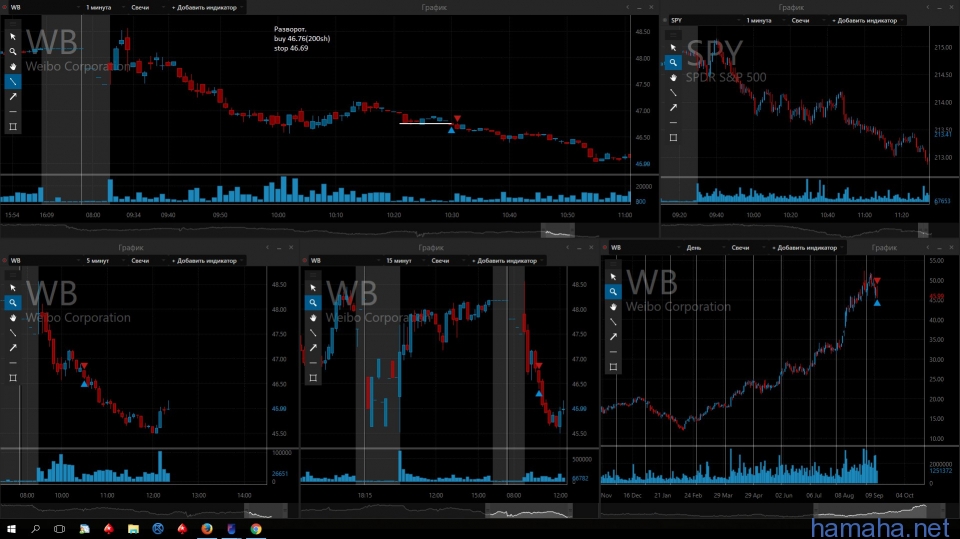The height and width of the screenshot is (539, 960).
Task: Select the hand pan tool in WB 1-minute chart
Action: (13, 66)
